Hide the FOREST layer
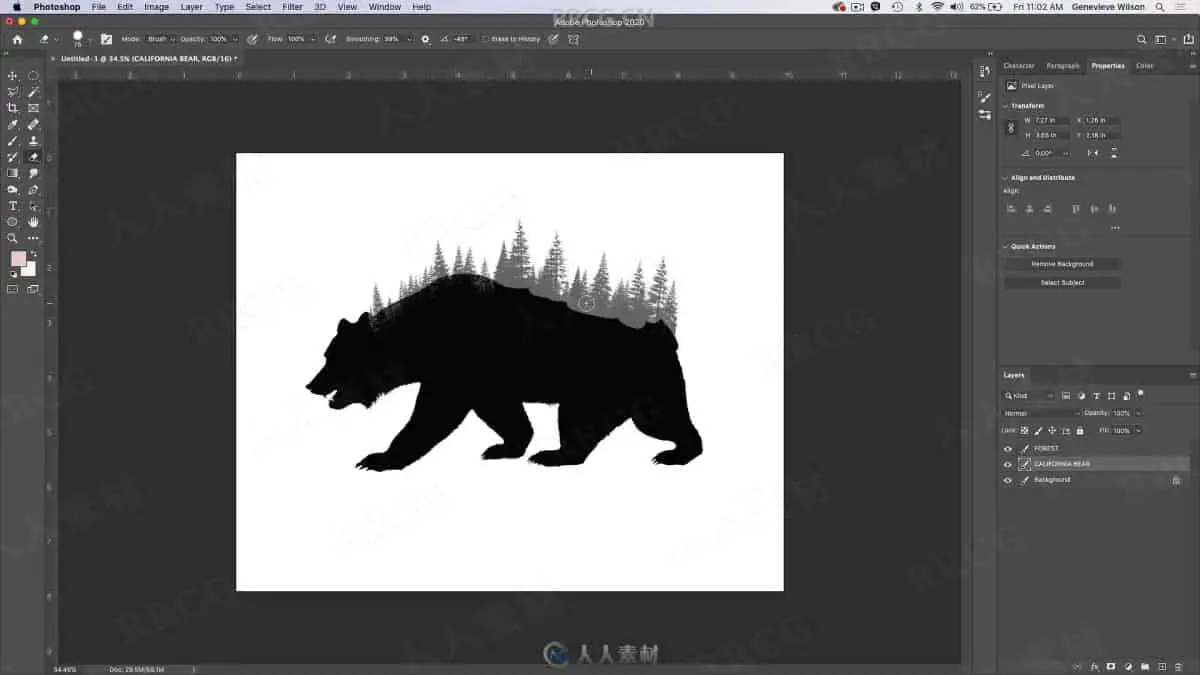This screenshot has width=1200, height=675. point(1008,448)
